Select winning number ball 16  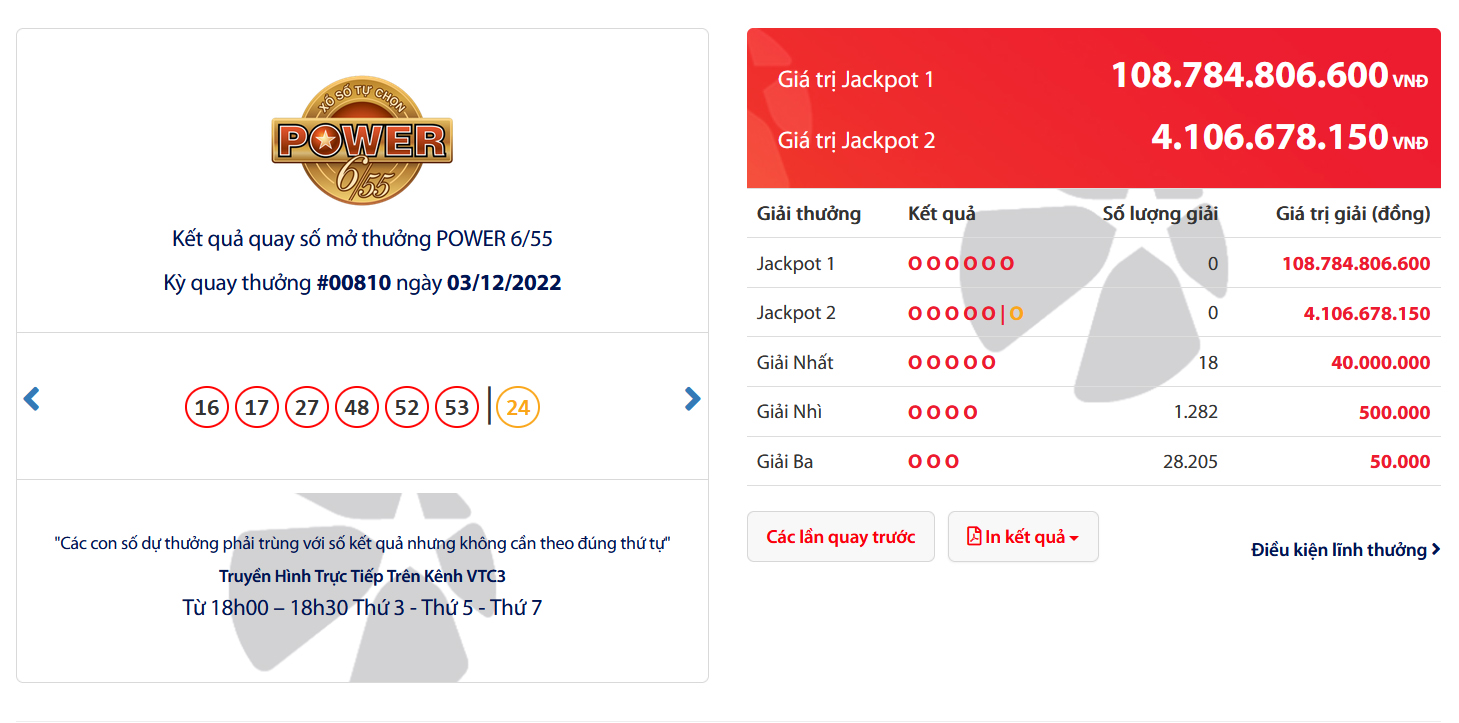pyautogui.click(x=207, y=407)
